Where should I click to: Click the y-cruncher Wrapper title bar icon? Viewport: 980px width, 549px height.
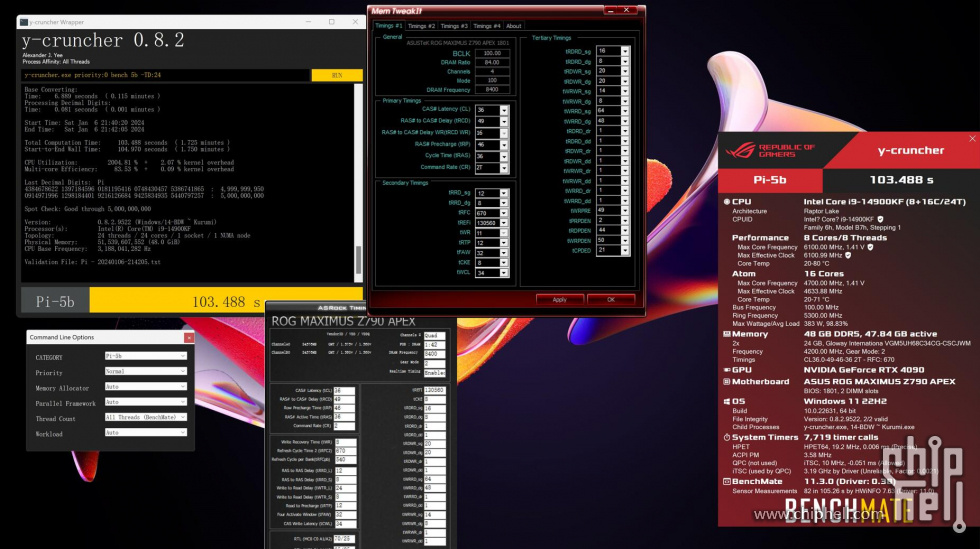tap(24, 22)
